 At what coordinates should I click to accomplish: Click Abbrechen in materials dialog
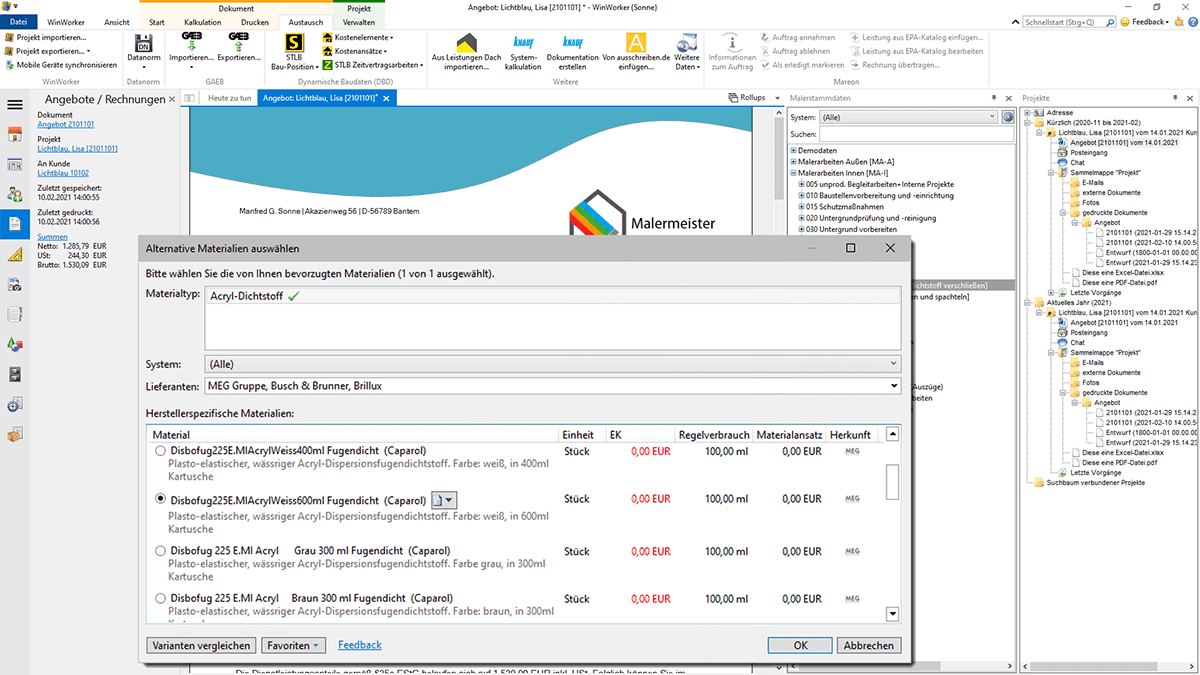pyautogui.click(x=869, y=646)
